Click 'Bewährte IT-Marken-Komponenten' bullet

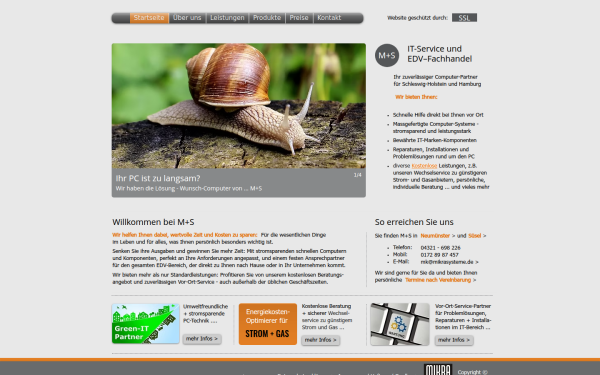(x=435, y=140)
